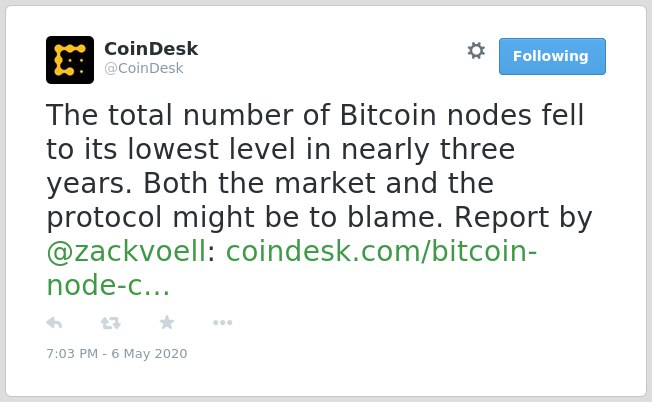652x402 pixels.
Task: Click the @CoinDesk handle
Action: tap(143, 68)
